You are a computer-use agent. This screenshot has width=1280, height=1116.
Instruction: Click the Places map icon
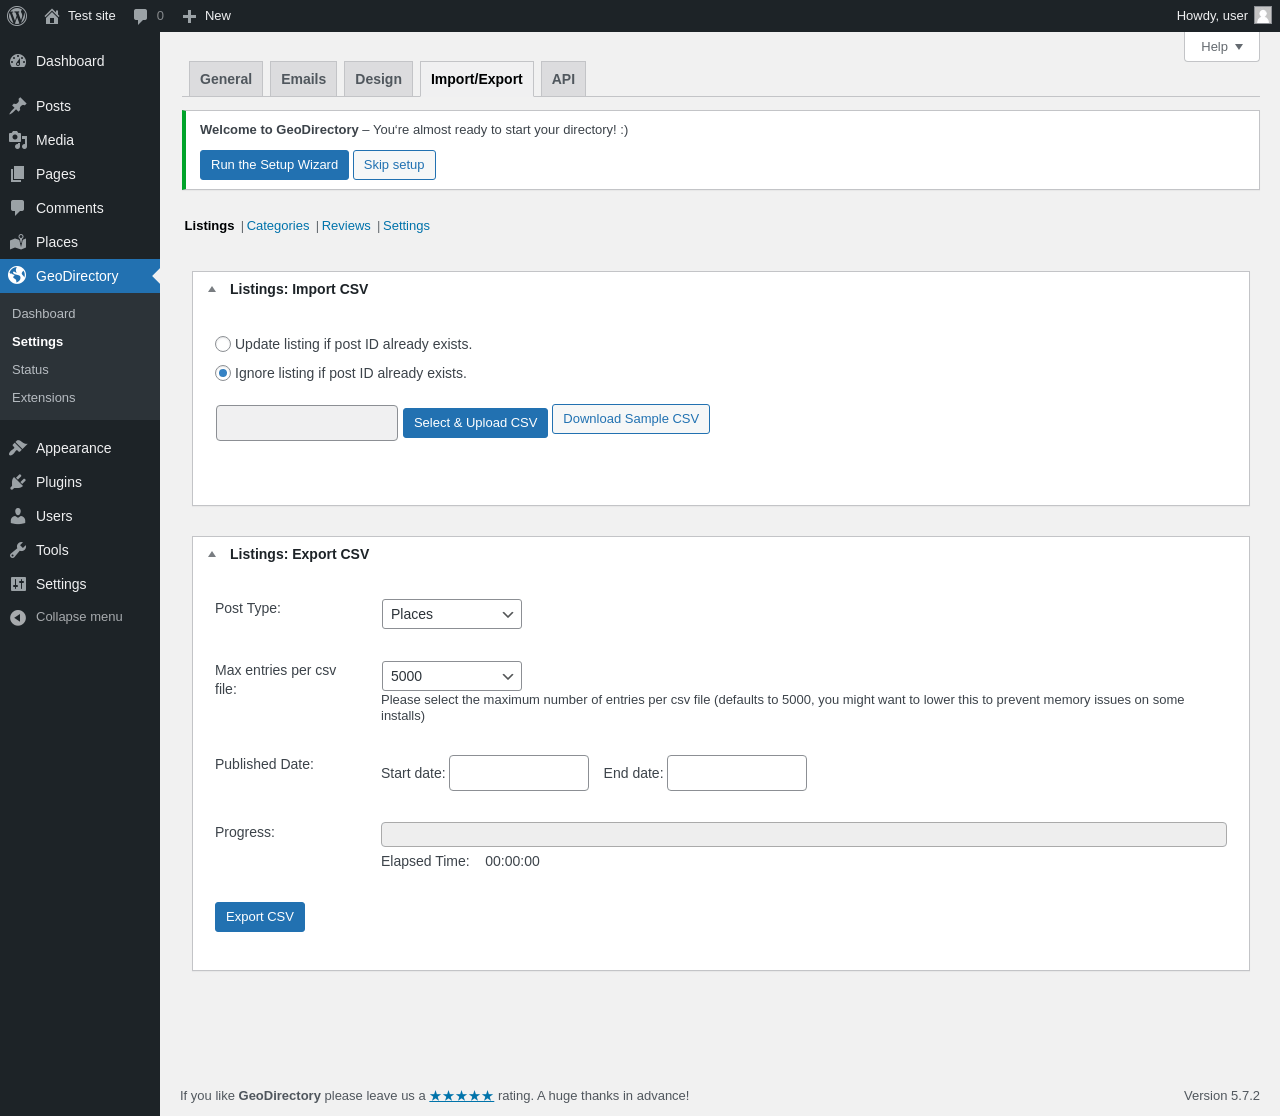18,242
